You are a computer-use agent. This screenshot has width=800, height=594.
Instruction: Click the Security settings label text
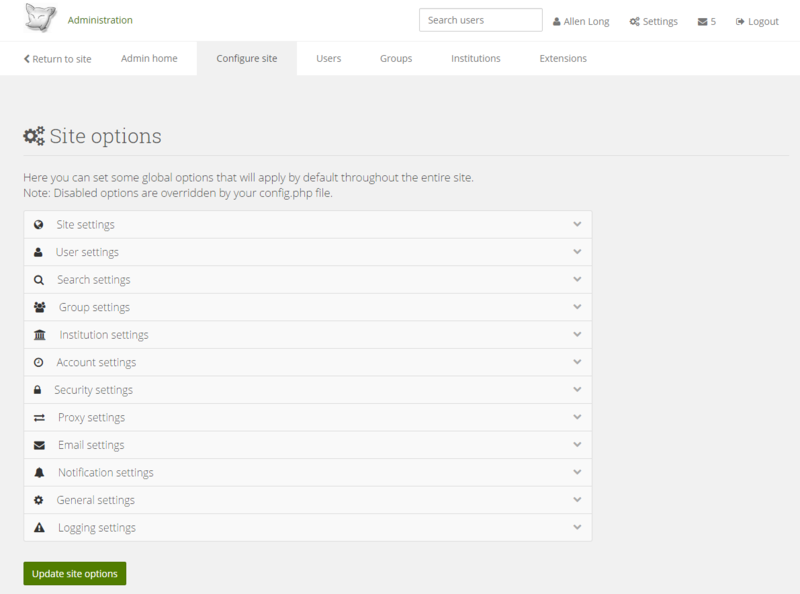(x=93, y=390)
